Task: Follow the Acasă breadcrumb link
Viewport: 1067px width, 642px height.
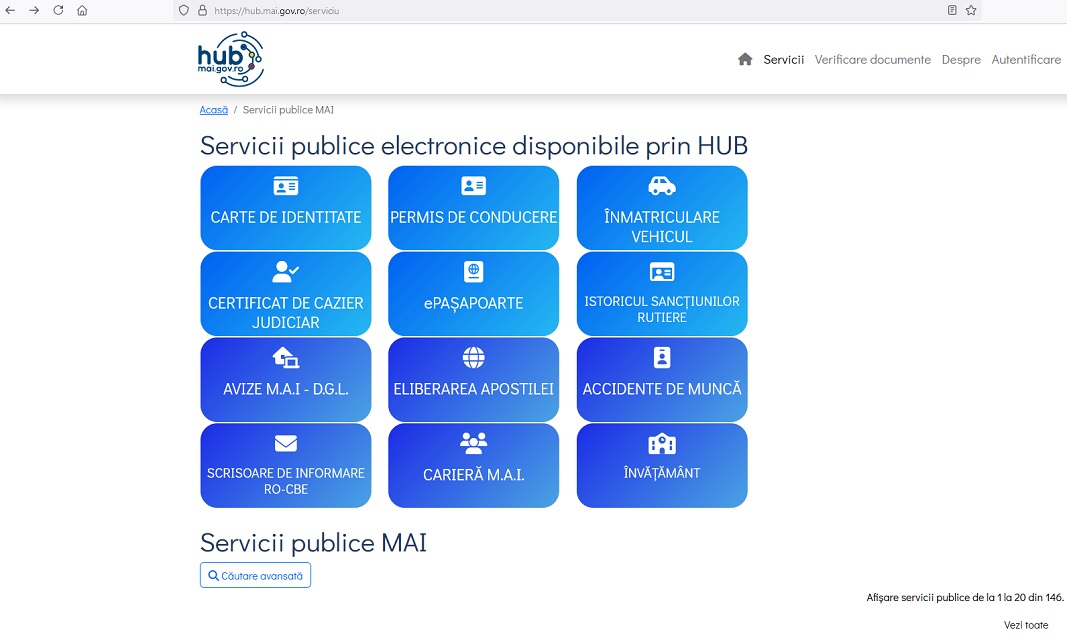Action: pyautogui.click(x=214, y=110)
